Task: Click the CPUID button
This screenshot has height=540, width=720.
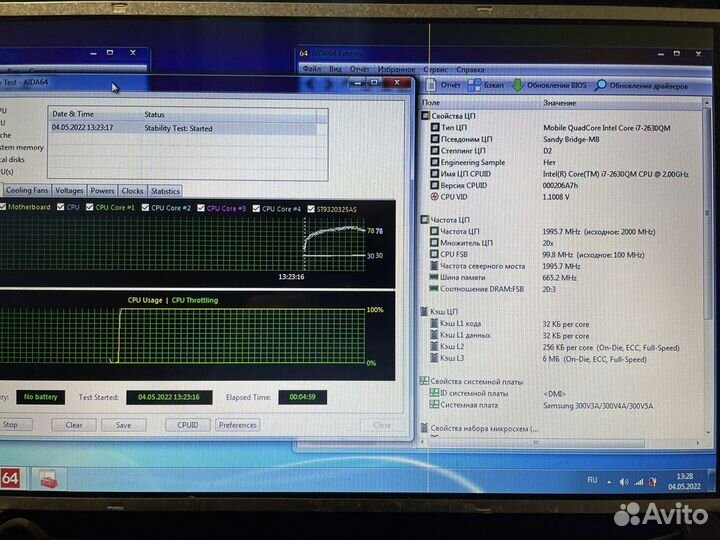Action: coord(188,425)
